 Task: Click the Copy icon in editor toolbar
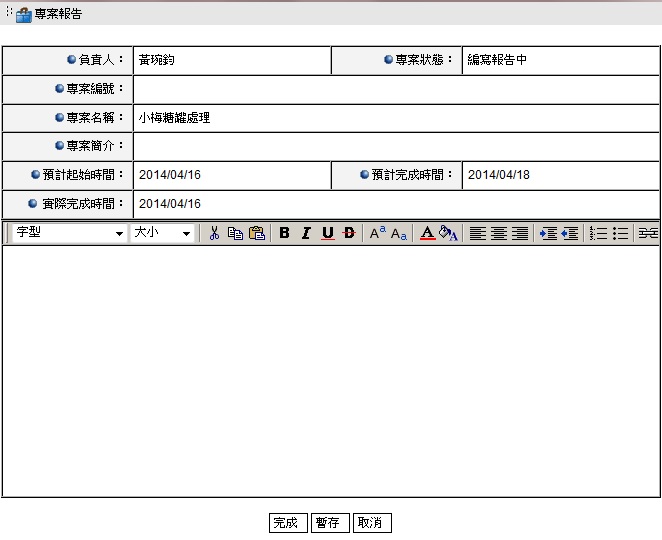235,233
